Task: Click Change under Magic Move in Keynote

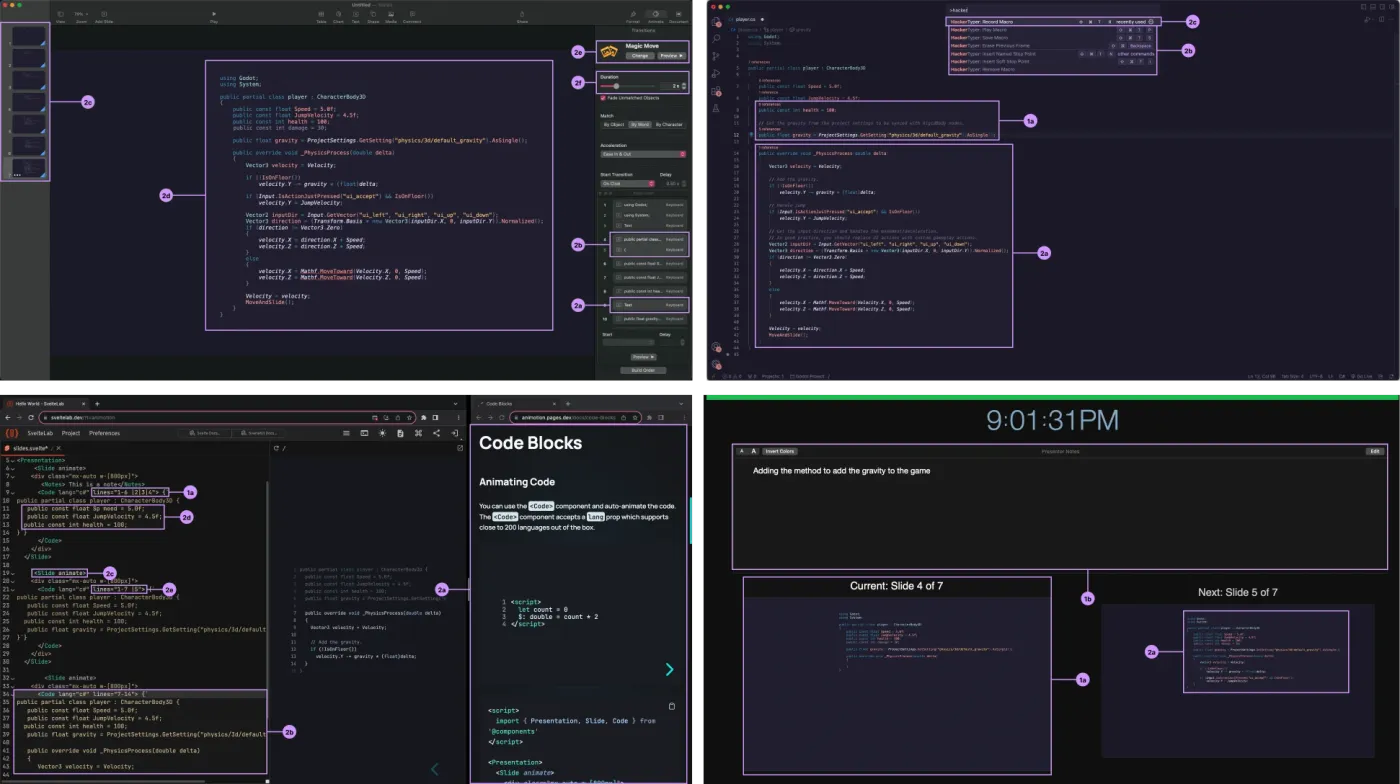Action: tap(639, 56)
